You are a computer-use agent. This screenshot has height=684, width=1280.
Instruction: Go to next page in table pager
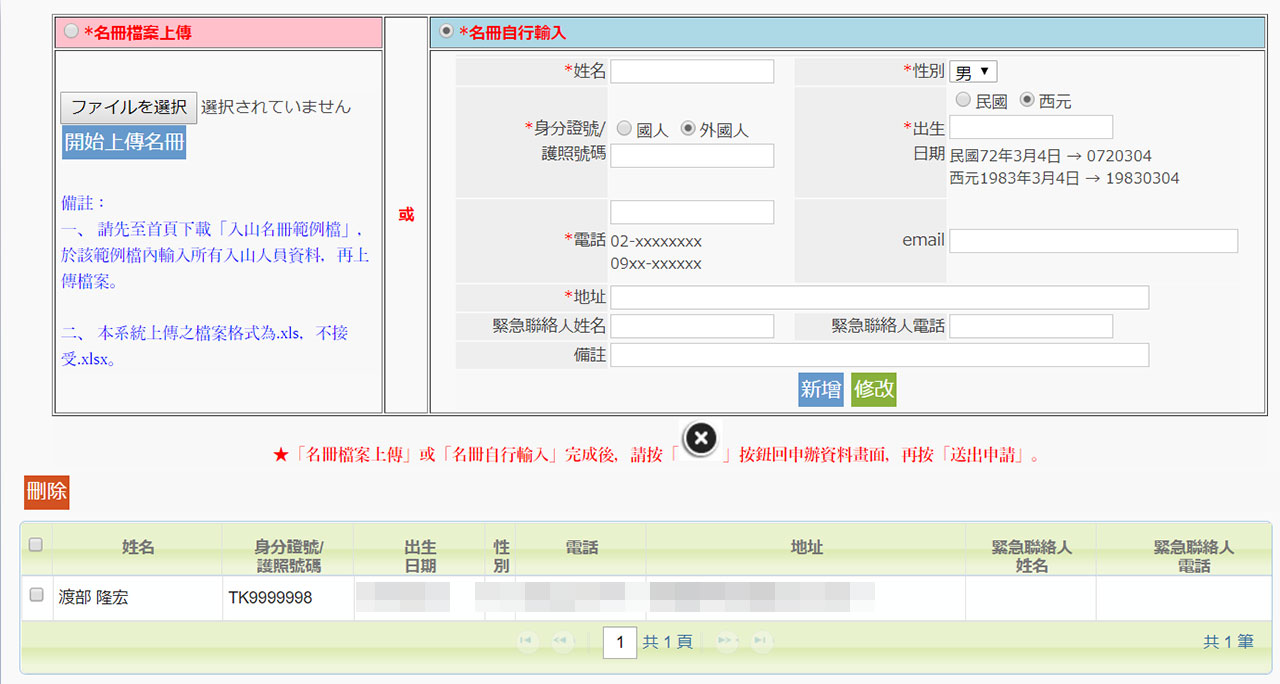click(x=727, y=641)
